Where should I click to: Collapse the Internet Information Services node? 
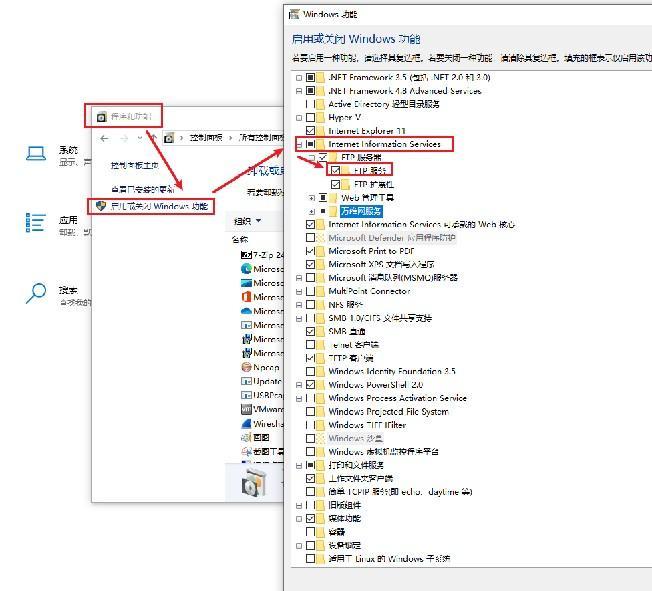pyautogui.click(x=299, y=145)
